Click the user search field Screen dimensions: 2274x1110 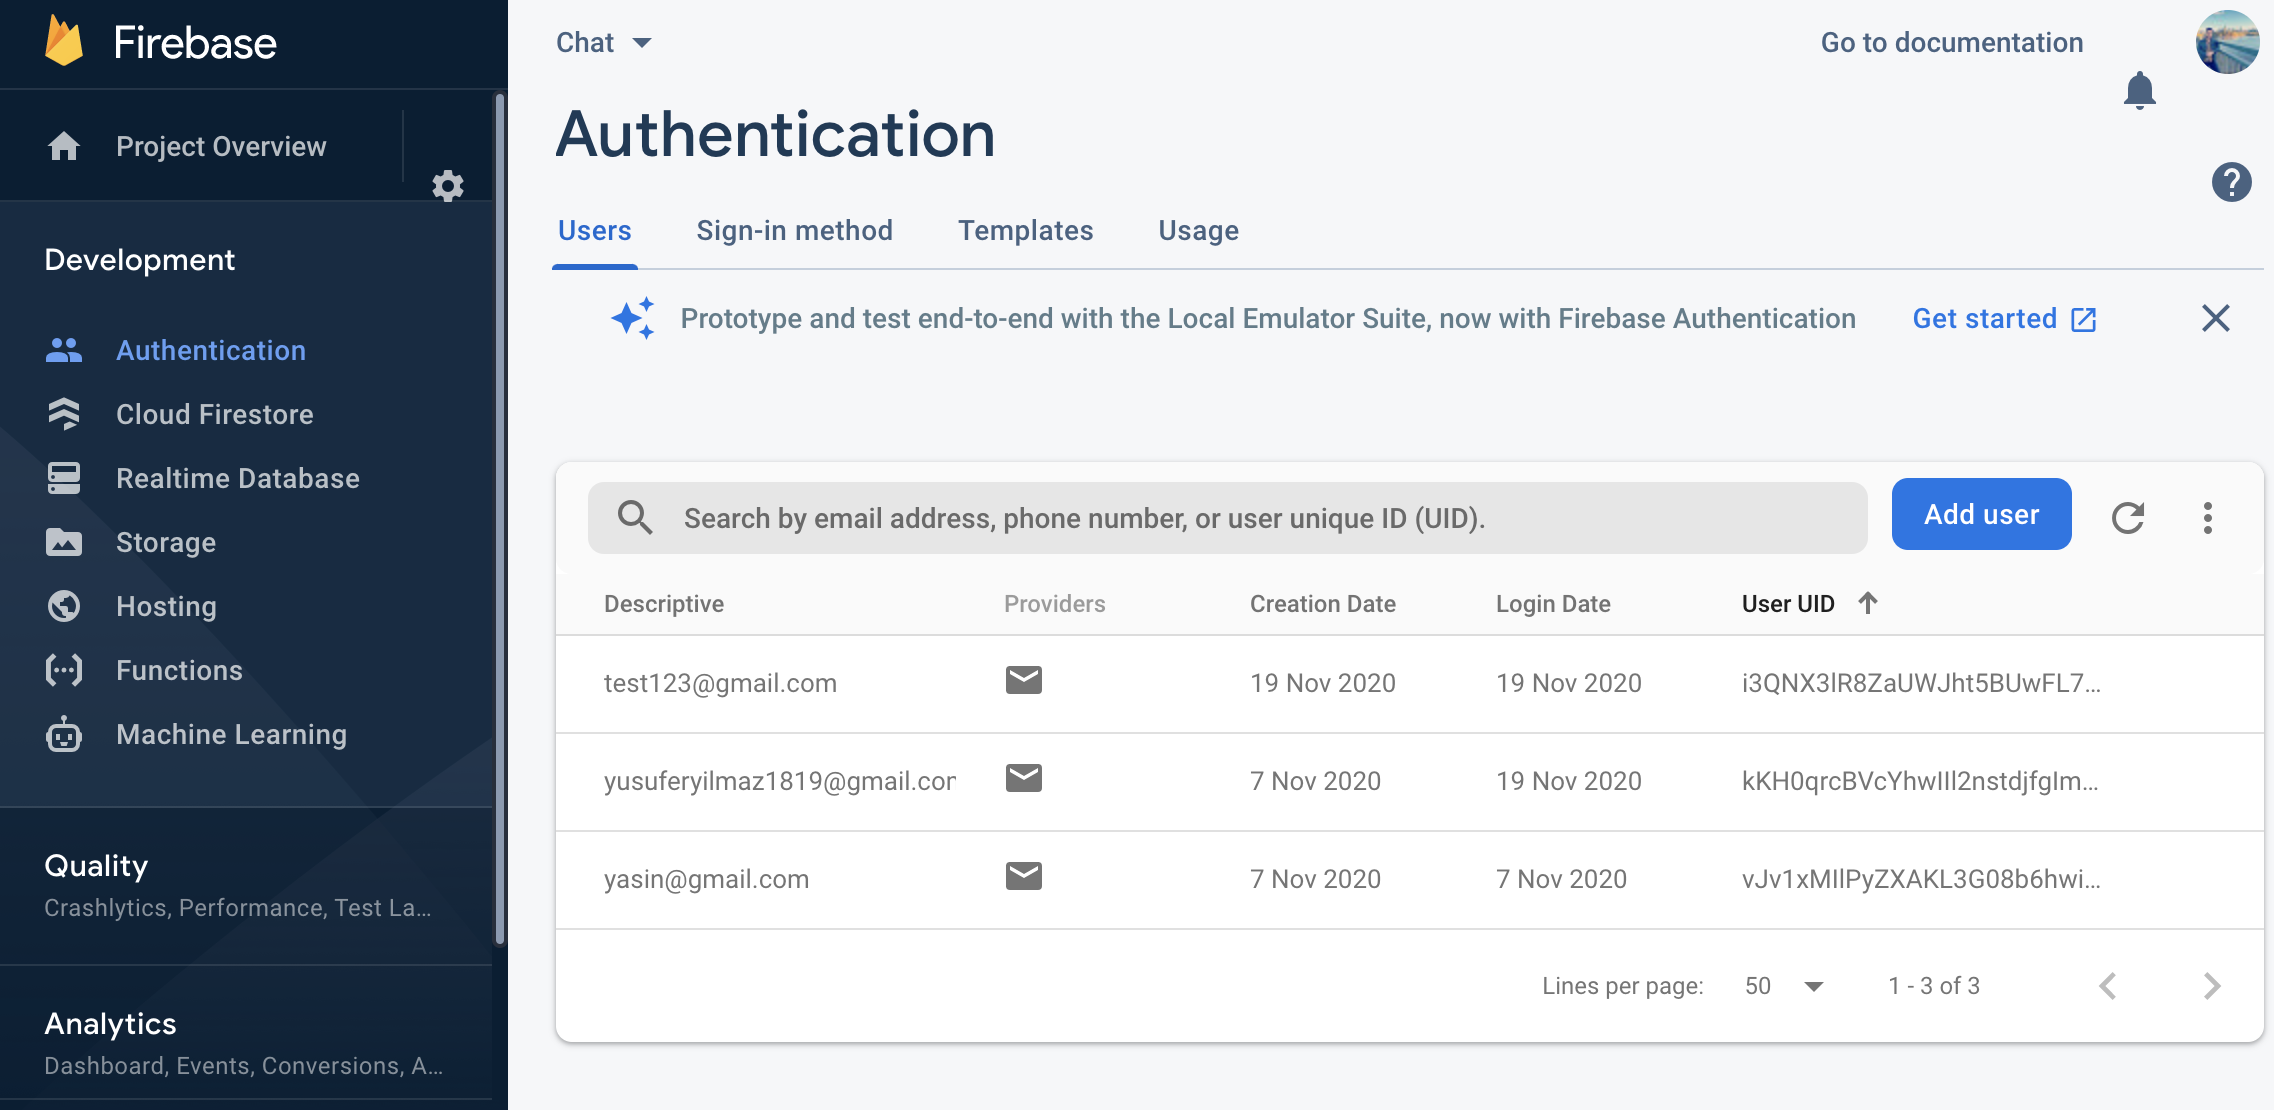pos(1226,518)
